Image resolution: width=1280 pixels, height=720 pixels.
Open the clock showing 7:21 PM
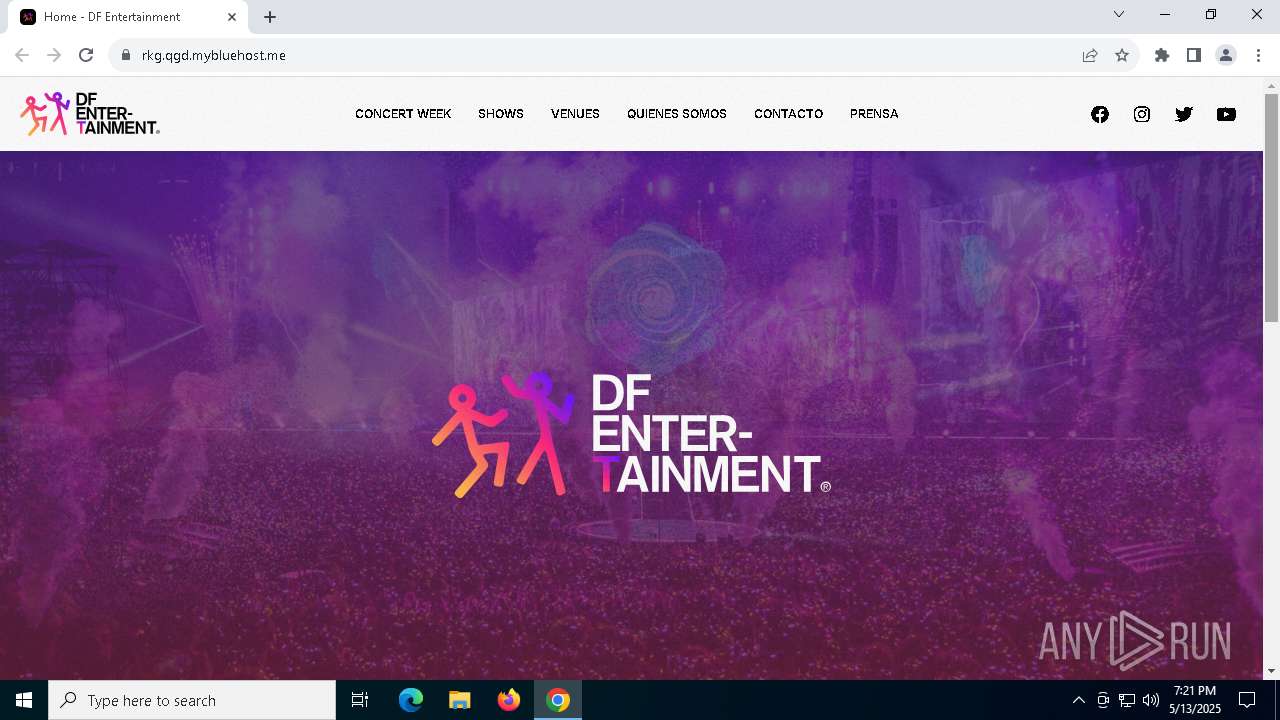1195,700
